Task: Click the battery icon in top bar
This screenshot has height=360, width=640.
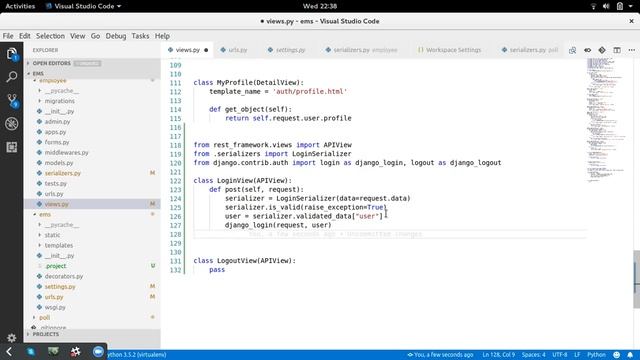Action: pyautogui.click(x=620, y=6)
